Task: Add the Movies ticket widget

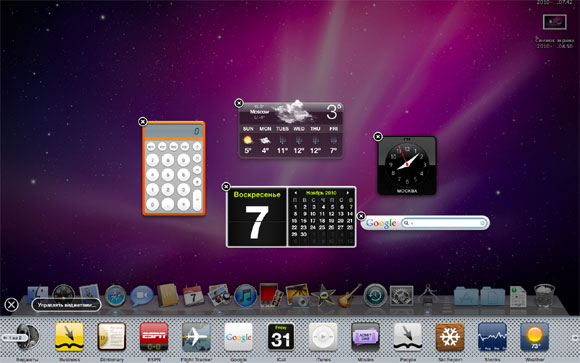Action: pyautogui.click(x=365, y=337)
